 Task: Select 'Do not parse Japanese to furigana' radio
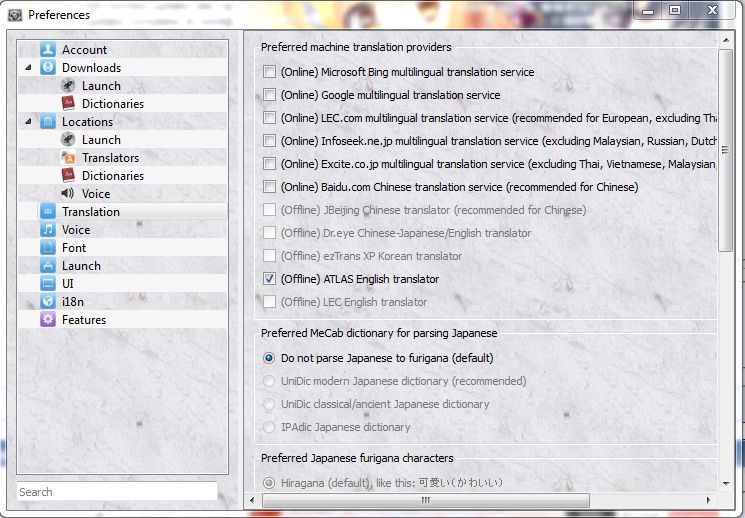pos(269,358)
